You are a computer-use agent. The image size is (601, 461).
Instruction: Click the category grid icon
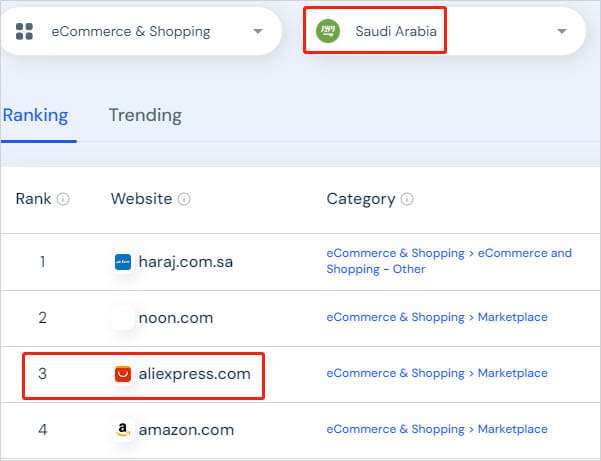coord(25,31)
